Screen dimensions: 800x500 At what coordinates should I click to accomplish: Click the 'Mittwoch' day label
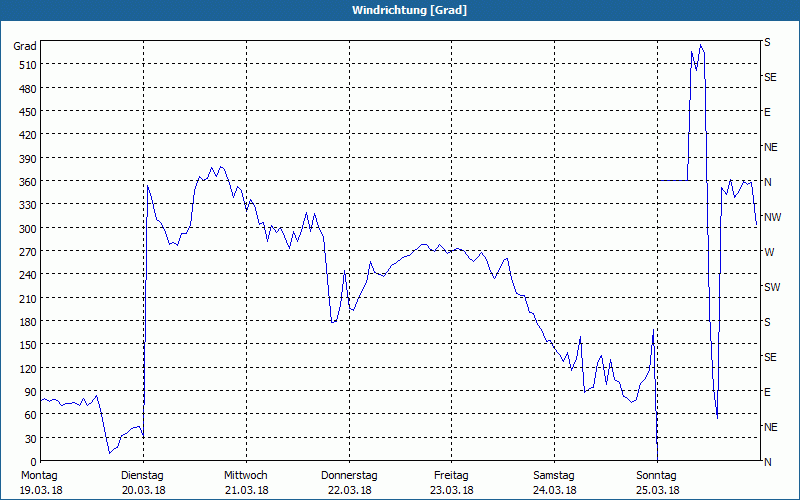[245, 476]
